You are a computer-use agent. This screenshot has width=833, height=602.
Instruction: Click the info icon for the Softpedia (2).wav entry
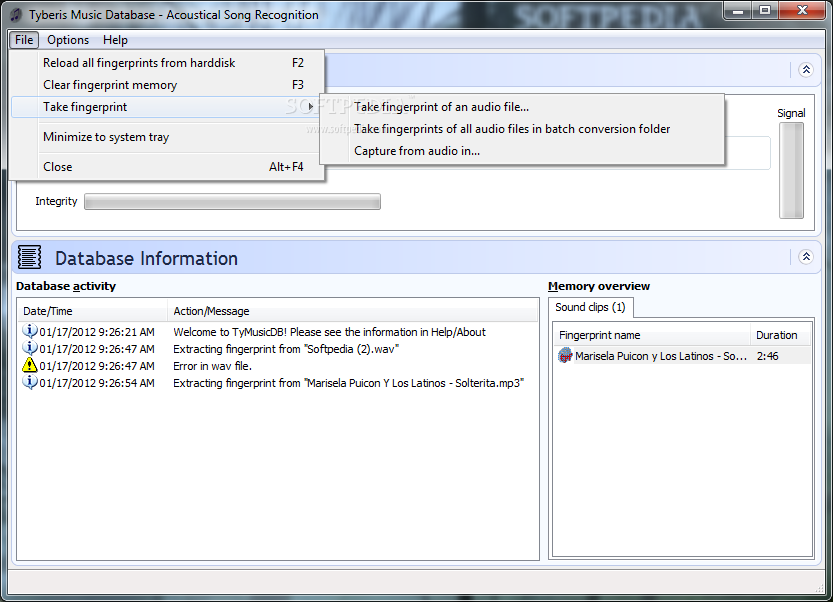[30, 348]
